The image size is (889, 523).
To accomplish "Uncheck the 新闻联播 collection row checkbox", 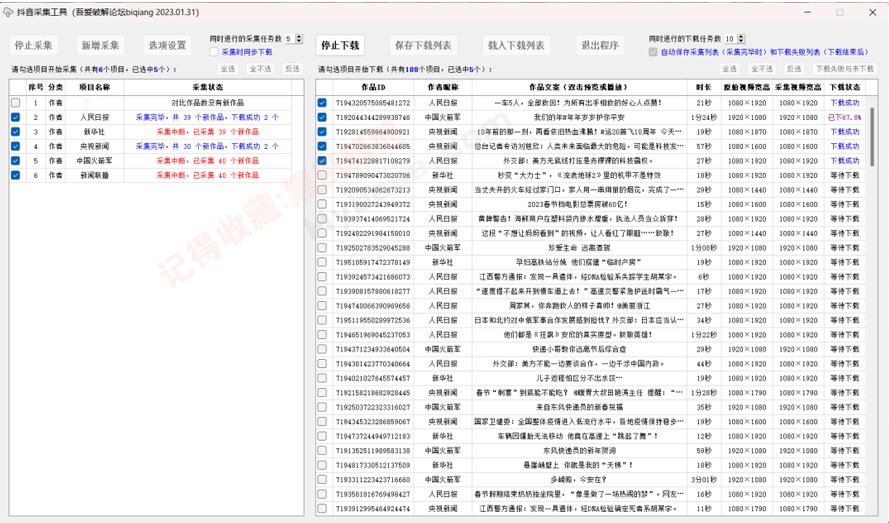I will (15, 175).
